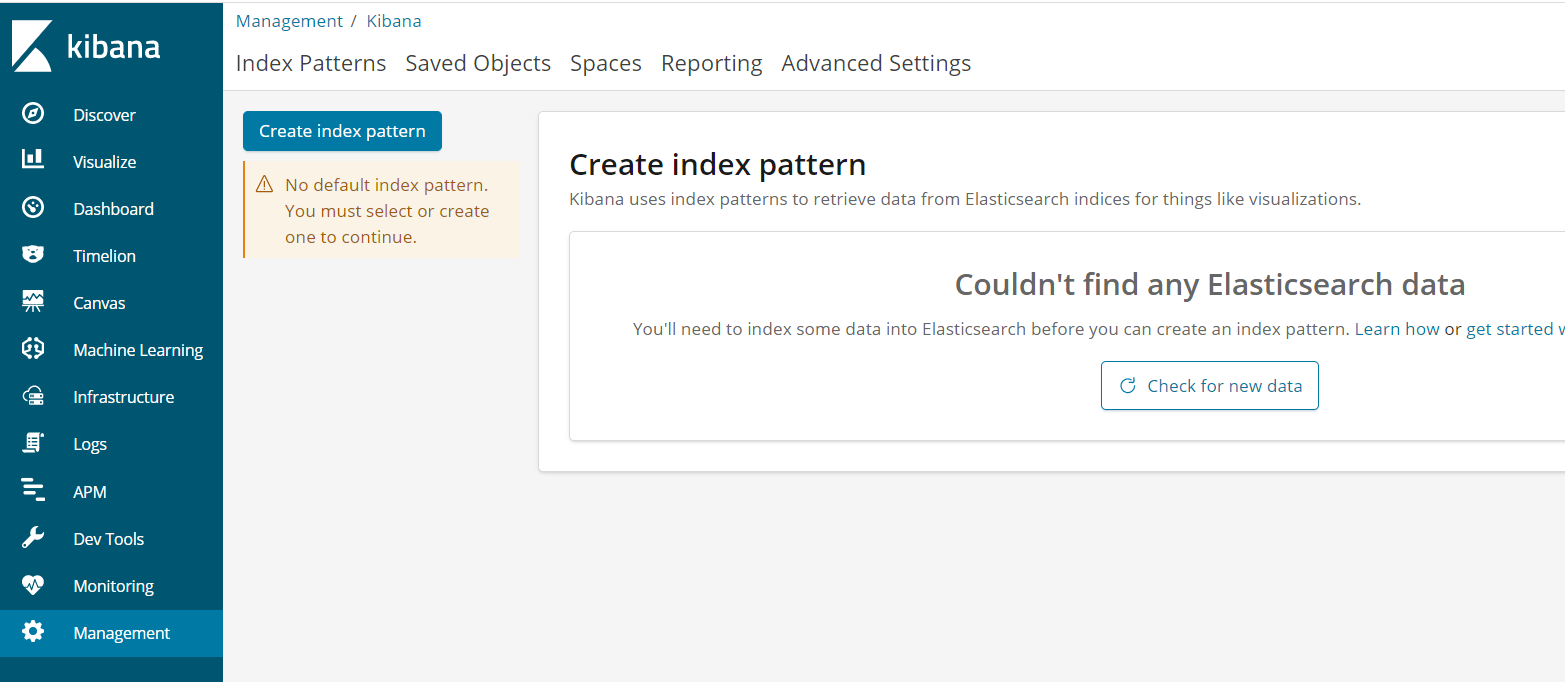Click the Canvas easel icon
The height and width of the screenshot is (682, 1565).
pyautogui.click(x=33, y=302)
